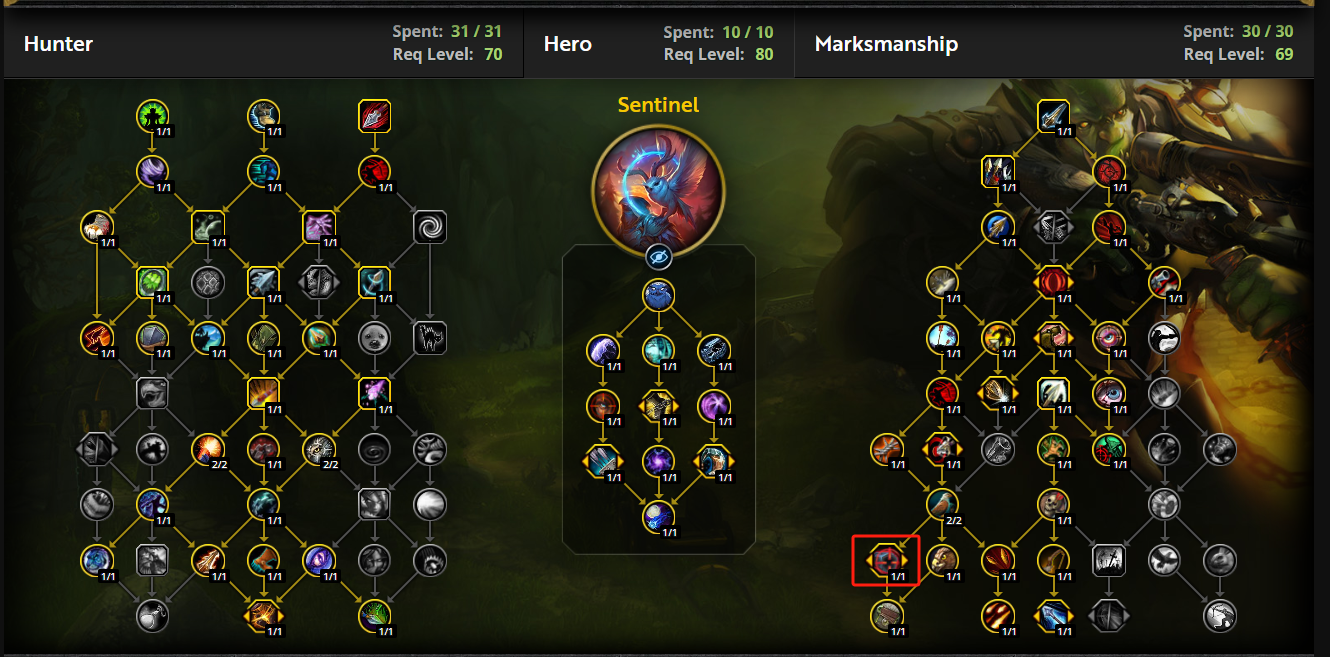Toggle the gray seal-face talent node

coord(375,338)
